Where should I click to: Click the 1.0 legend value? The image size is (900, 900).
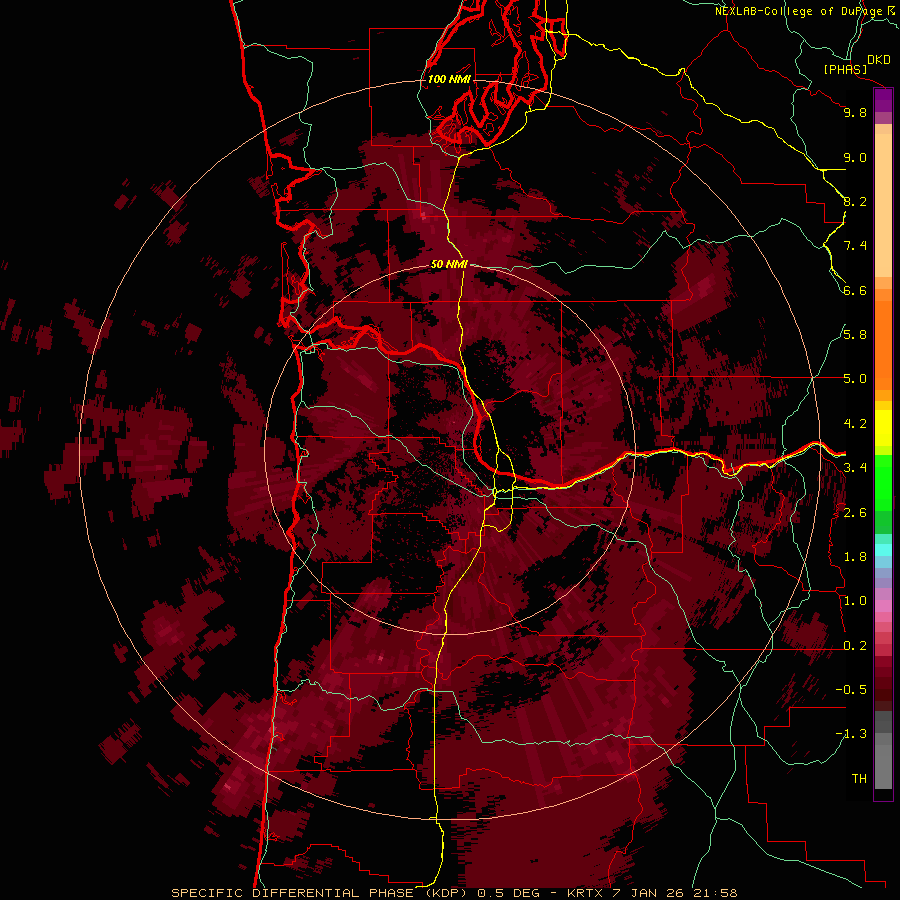point(855,601)
